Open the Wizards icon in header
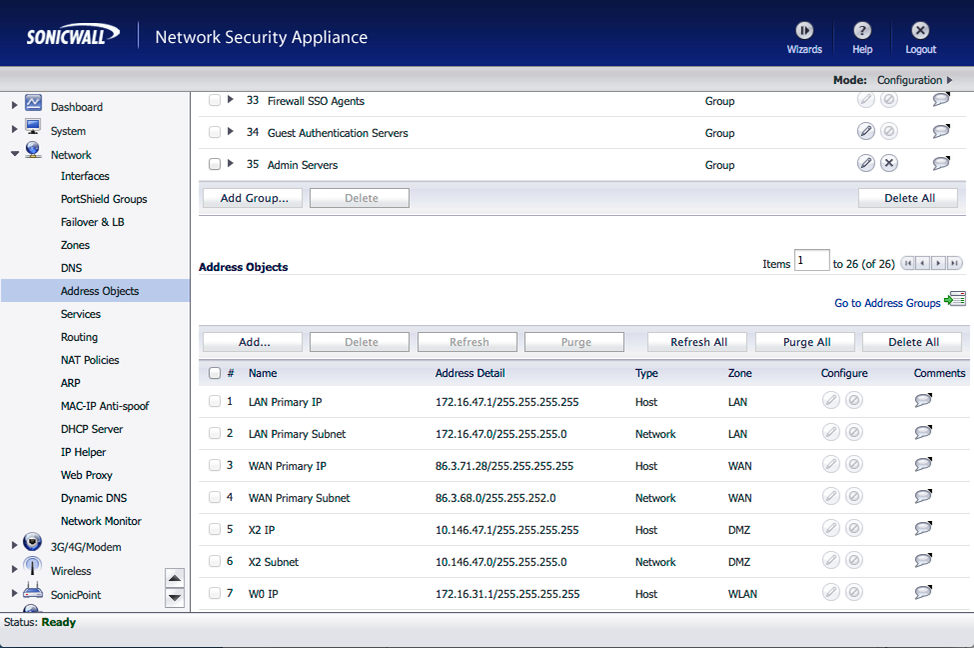This screenshot has height=648, width=974. (804, 30)
